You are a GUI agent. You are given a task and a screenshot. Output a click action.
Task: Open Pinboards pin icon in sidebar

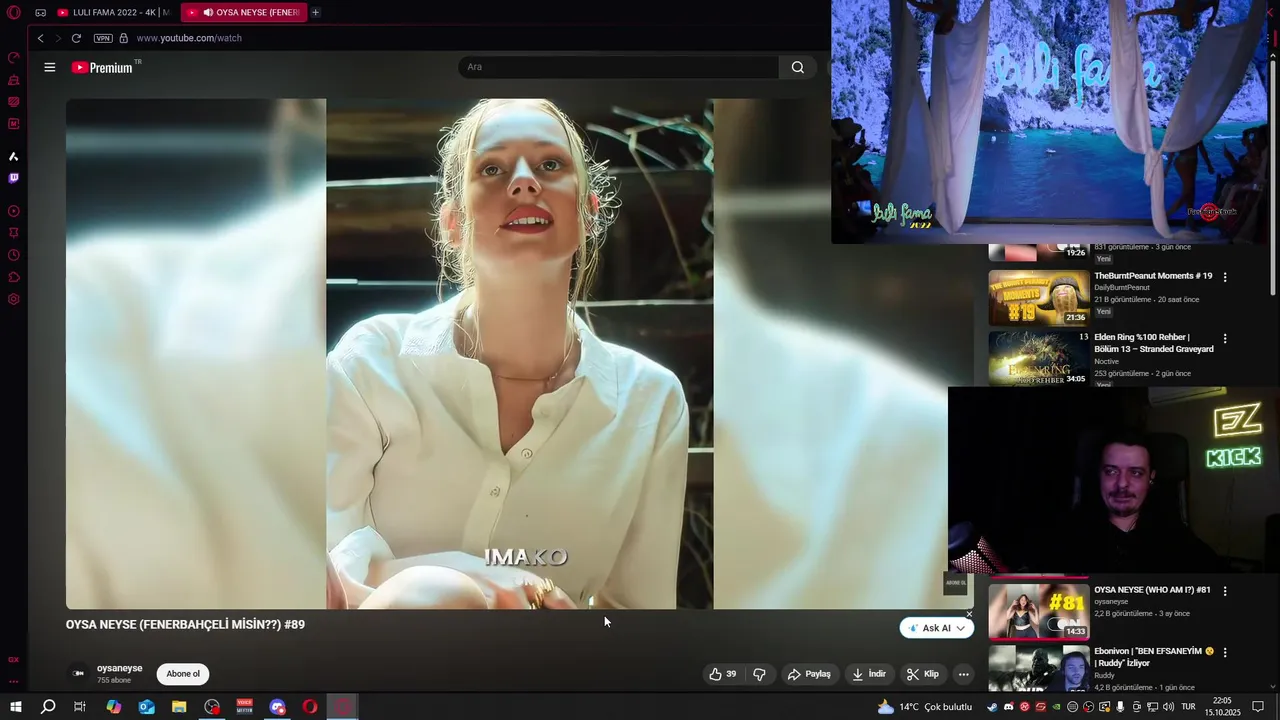(x=14, y=233)
